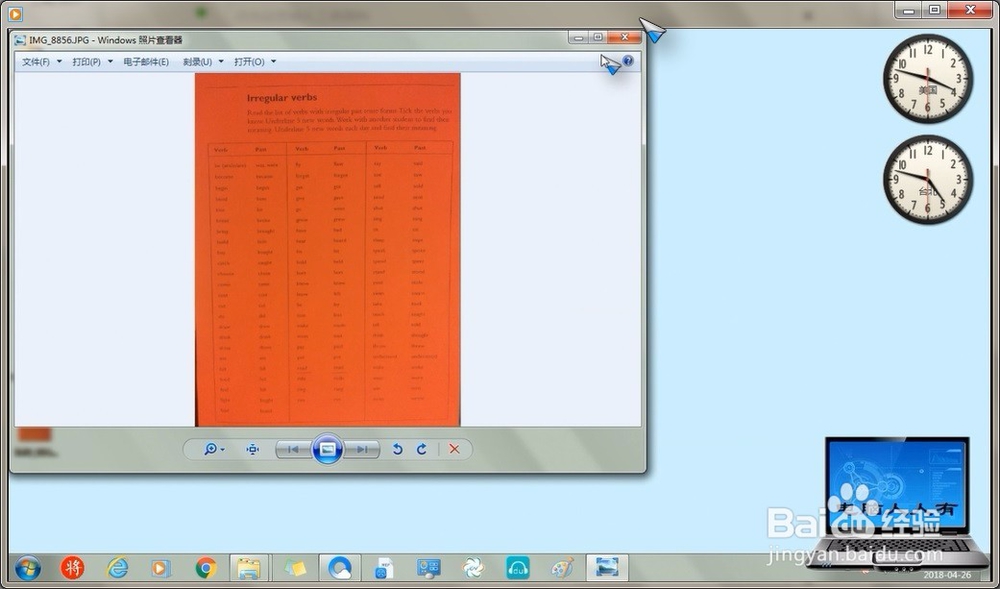
Task: Launch Internet Explorer from taskbar
Action: click(x=117, y=567)
